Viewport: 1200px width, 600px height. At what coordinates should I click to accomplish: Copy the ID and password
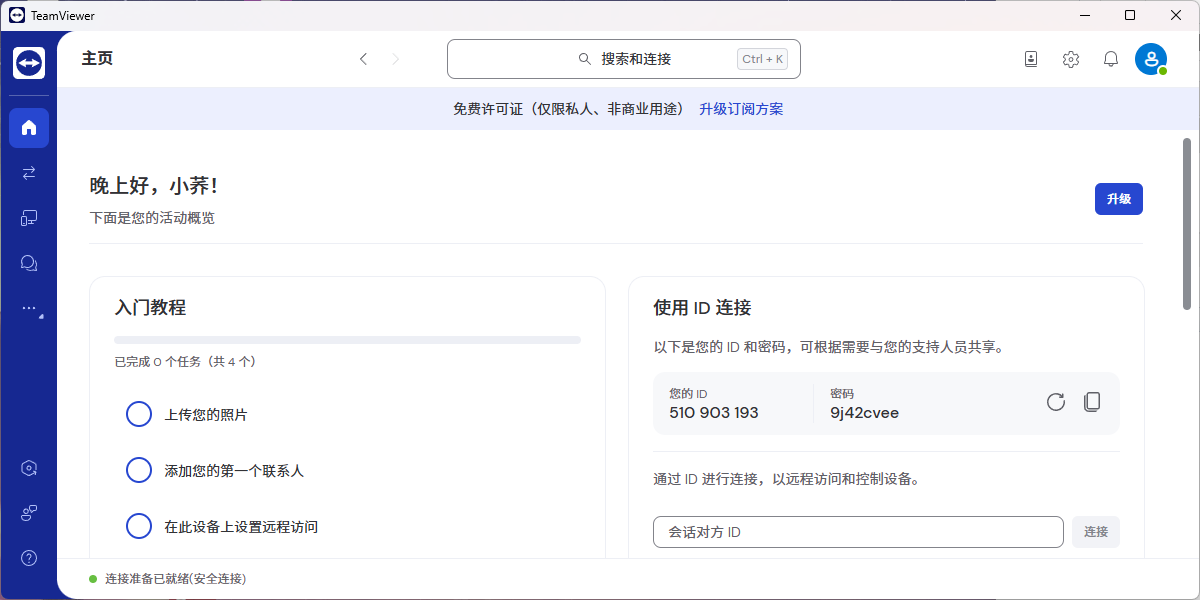[x=1092, y=402]
